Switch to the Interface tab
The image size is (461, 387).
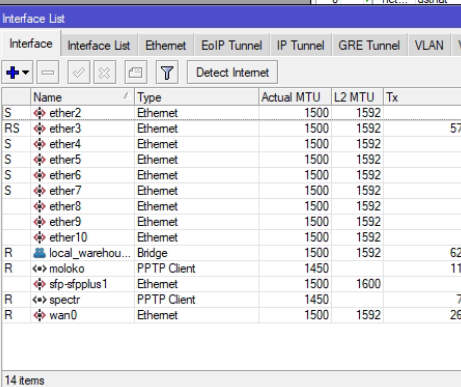click(31, 44)
